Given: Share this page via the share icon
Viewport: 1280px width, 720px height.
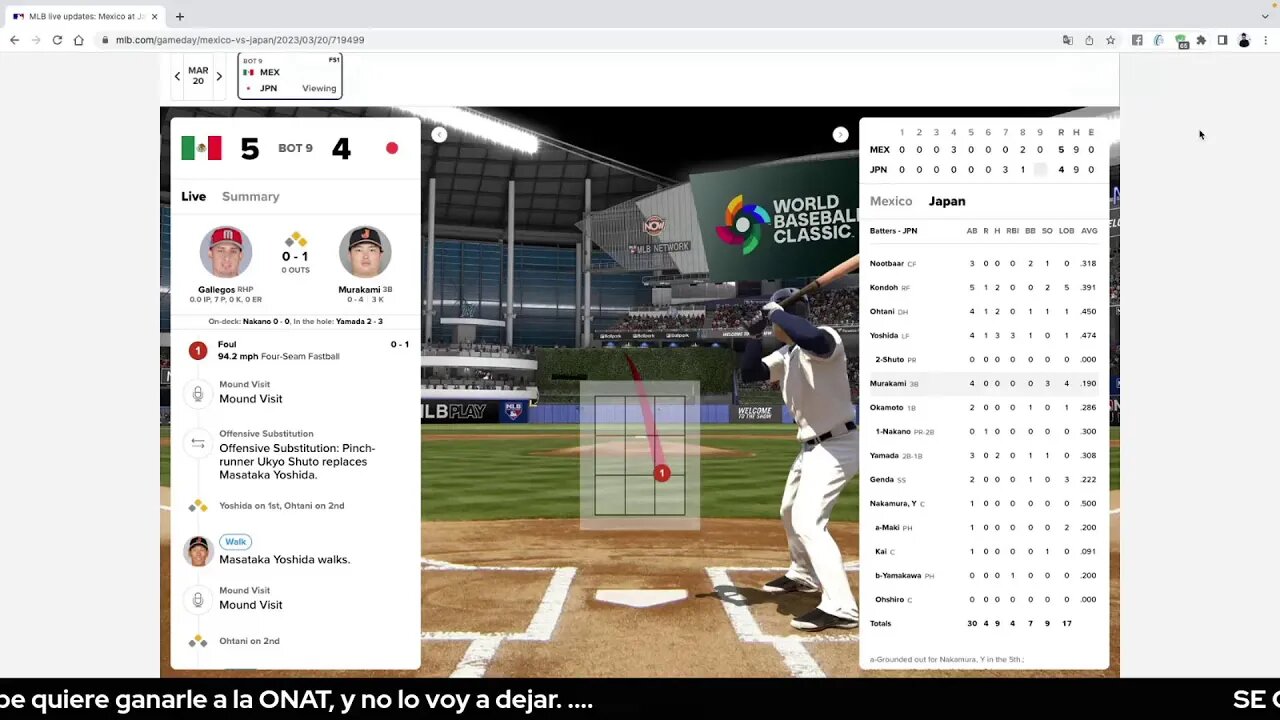Looking at the screenshot, I should (1089, 40).
